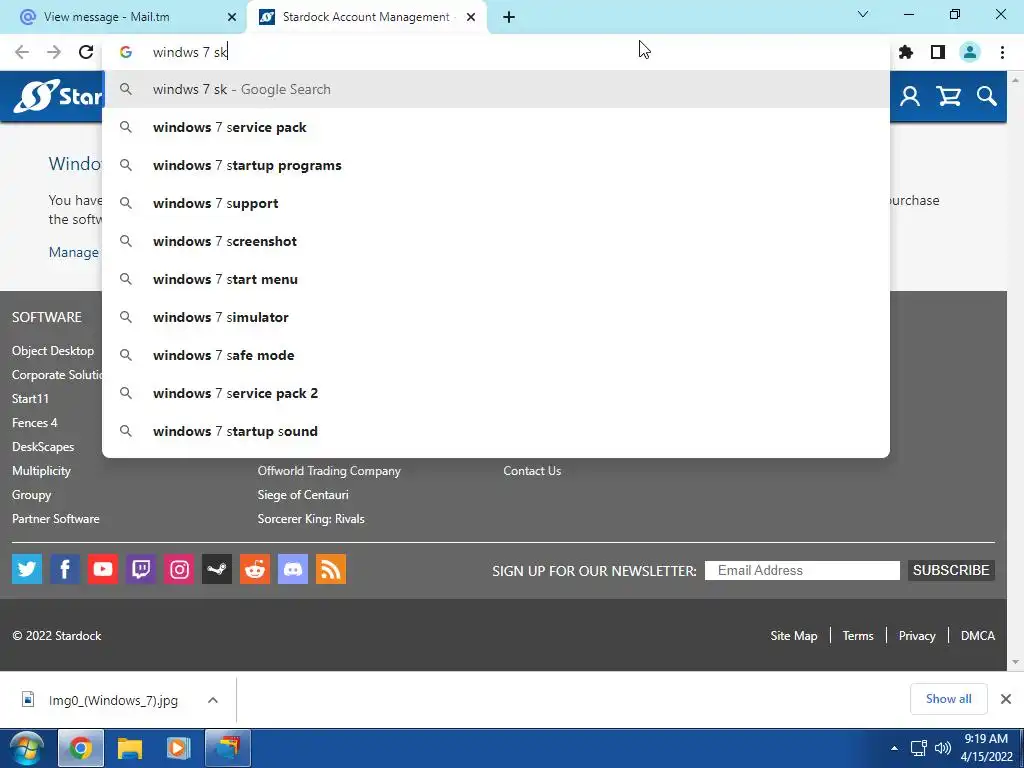Click the Stardock logo
This screenshot has width=1024, height=768.
tap(57, 97)
